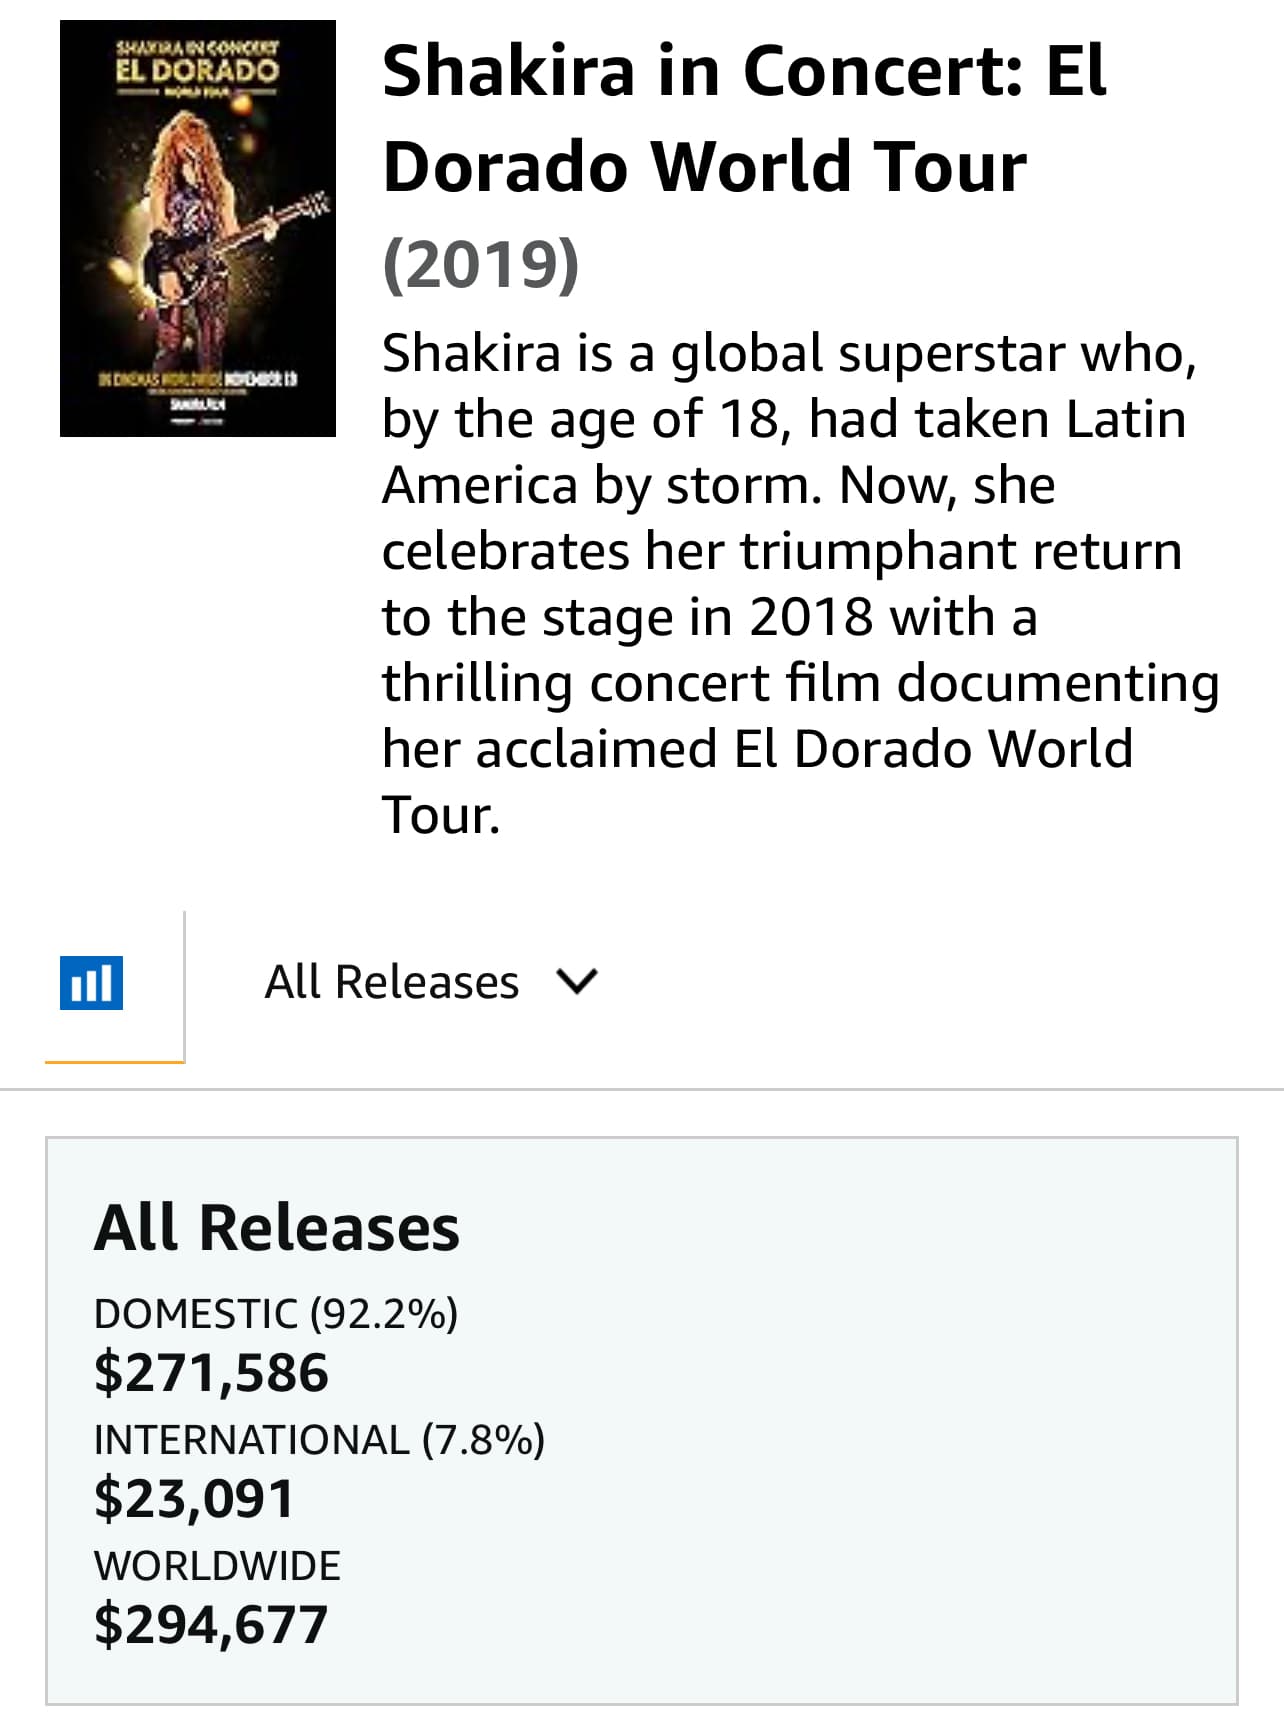The image size is (1284, 1714).
Task: Click the DOMESTIC (92.2%) label
Action: point(276,1313)
